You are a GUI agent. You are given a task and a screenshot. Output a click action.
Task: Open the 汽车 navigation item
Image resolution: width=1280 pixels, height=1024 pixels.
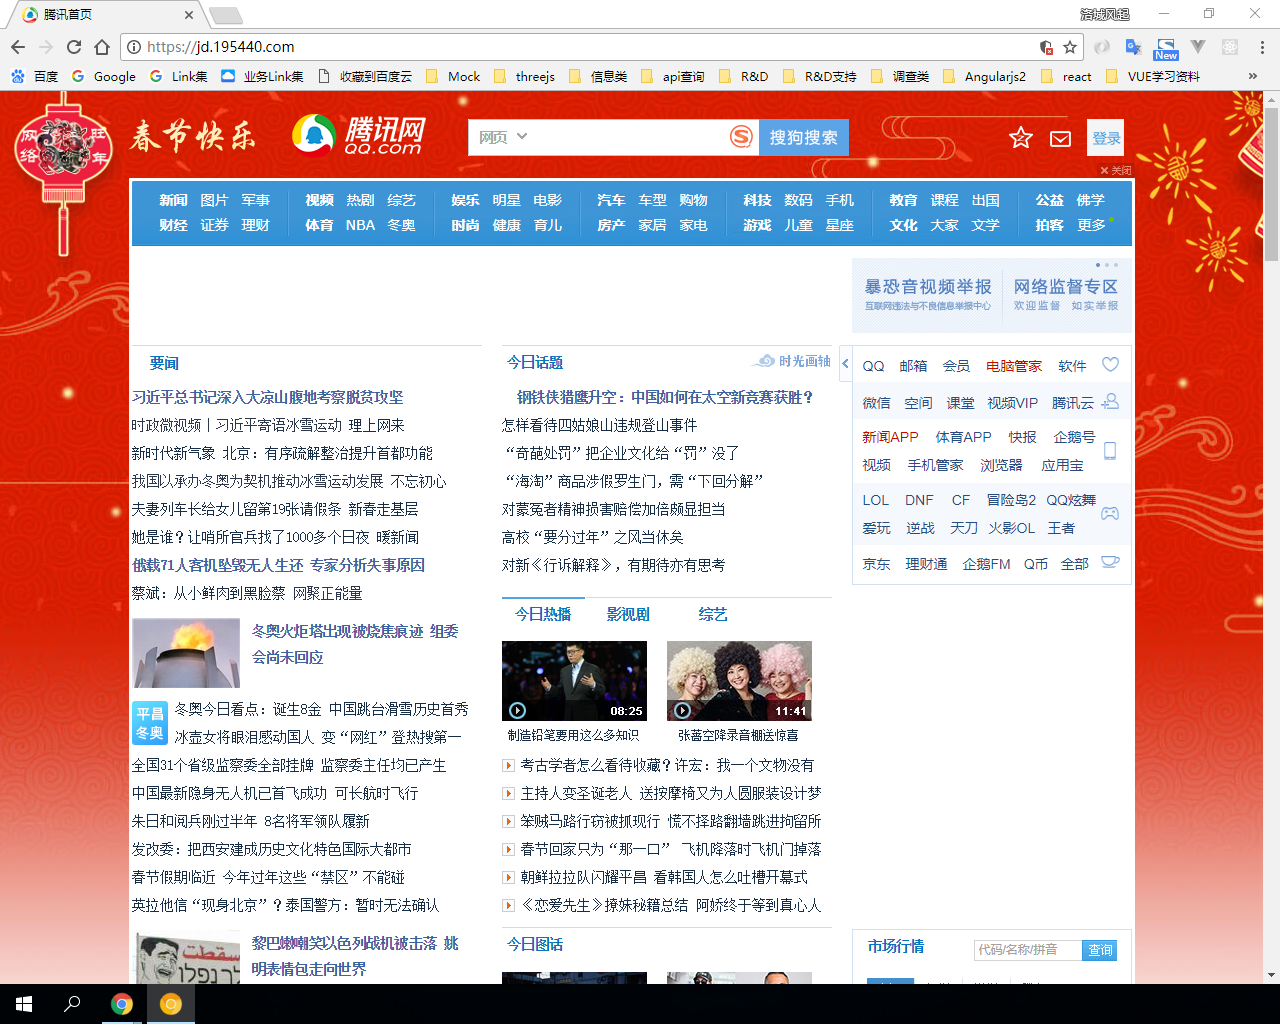point(611,200)
